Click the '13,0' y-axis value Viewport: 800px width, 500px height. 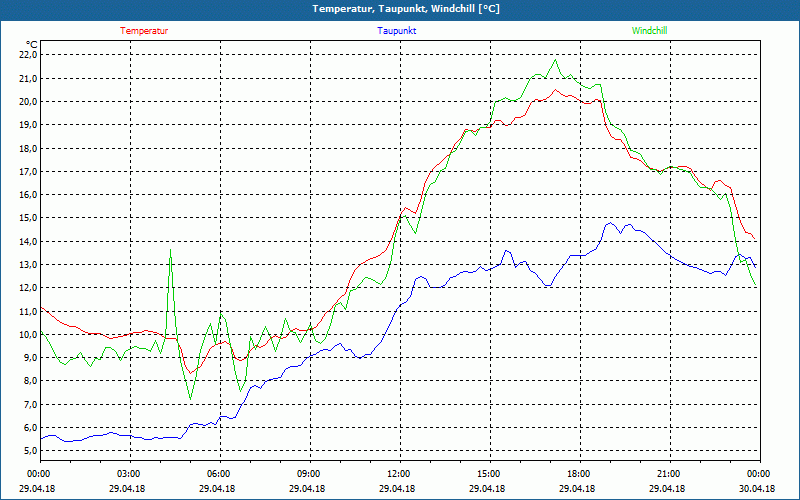point(28,264)
